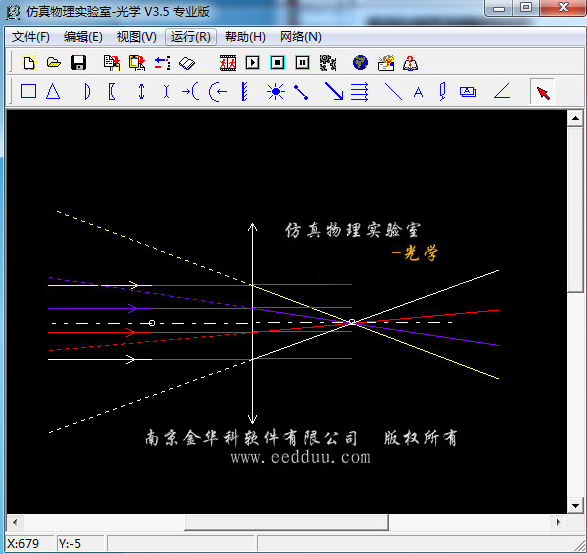Select the rectangle glass block tool
This screenshot has height=554, width=587.
pyautogui.click(x=28, y=91)
